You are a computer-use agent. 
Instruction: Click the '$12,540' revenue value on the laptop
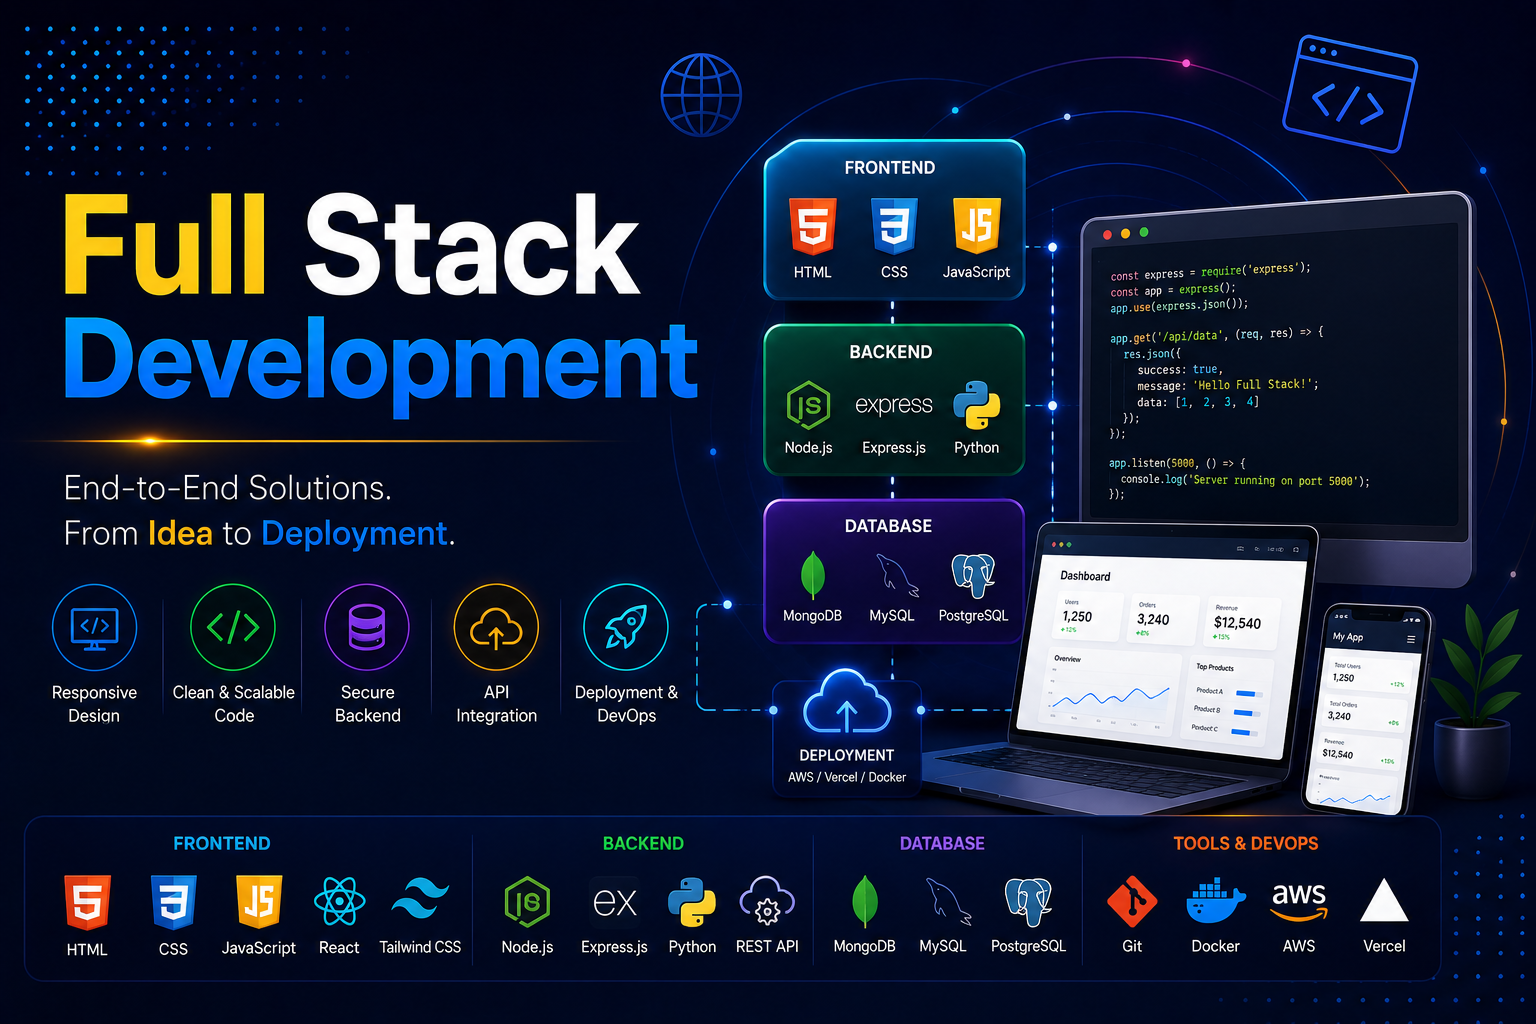1237,623
